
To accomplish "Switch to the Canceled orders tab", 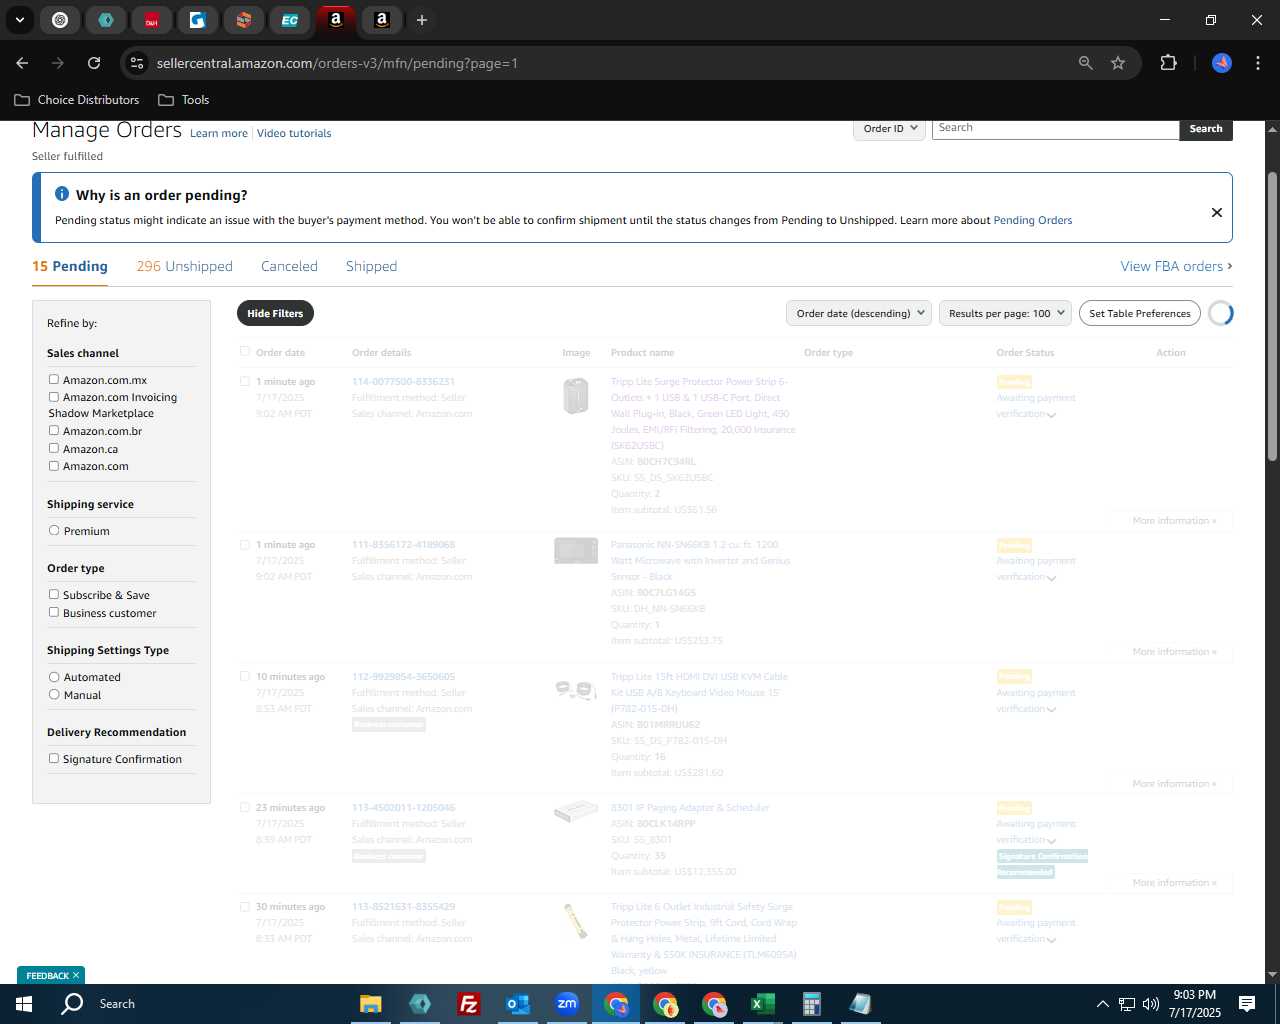I will 289,266.
